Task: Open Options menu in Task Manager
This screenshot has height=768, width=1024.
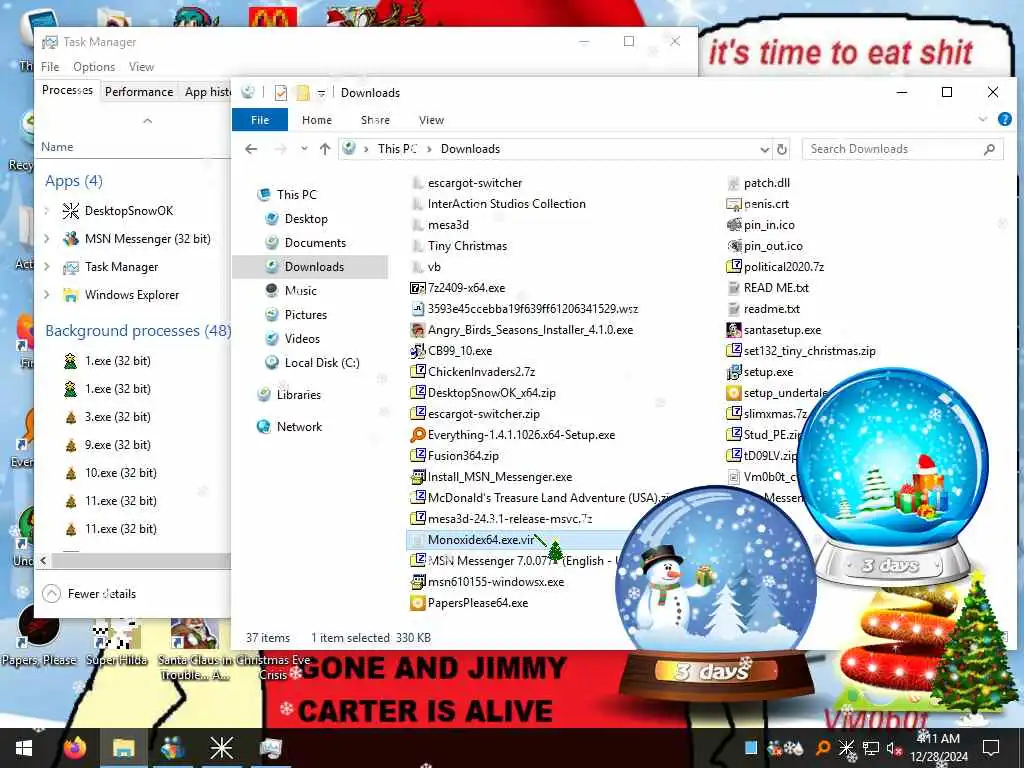Action: [94, 67]
